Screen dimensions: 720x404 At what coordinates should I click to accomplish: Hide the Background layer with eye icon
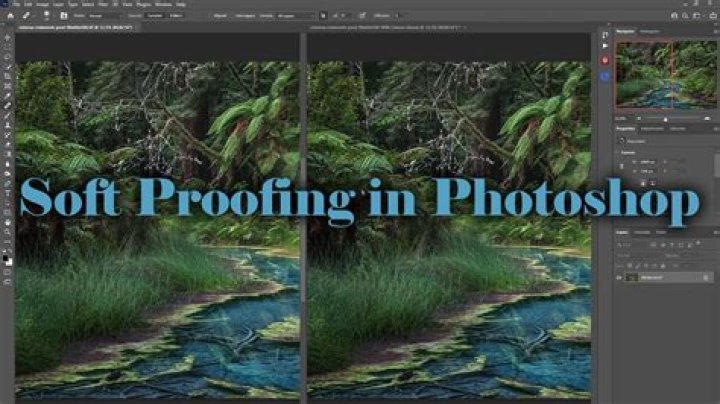point(619,277)
